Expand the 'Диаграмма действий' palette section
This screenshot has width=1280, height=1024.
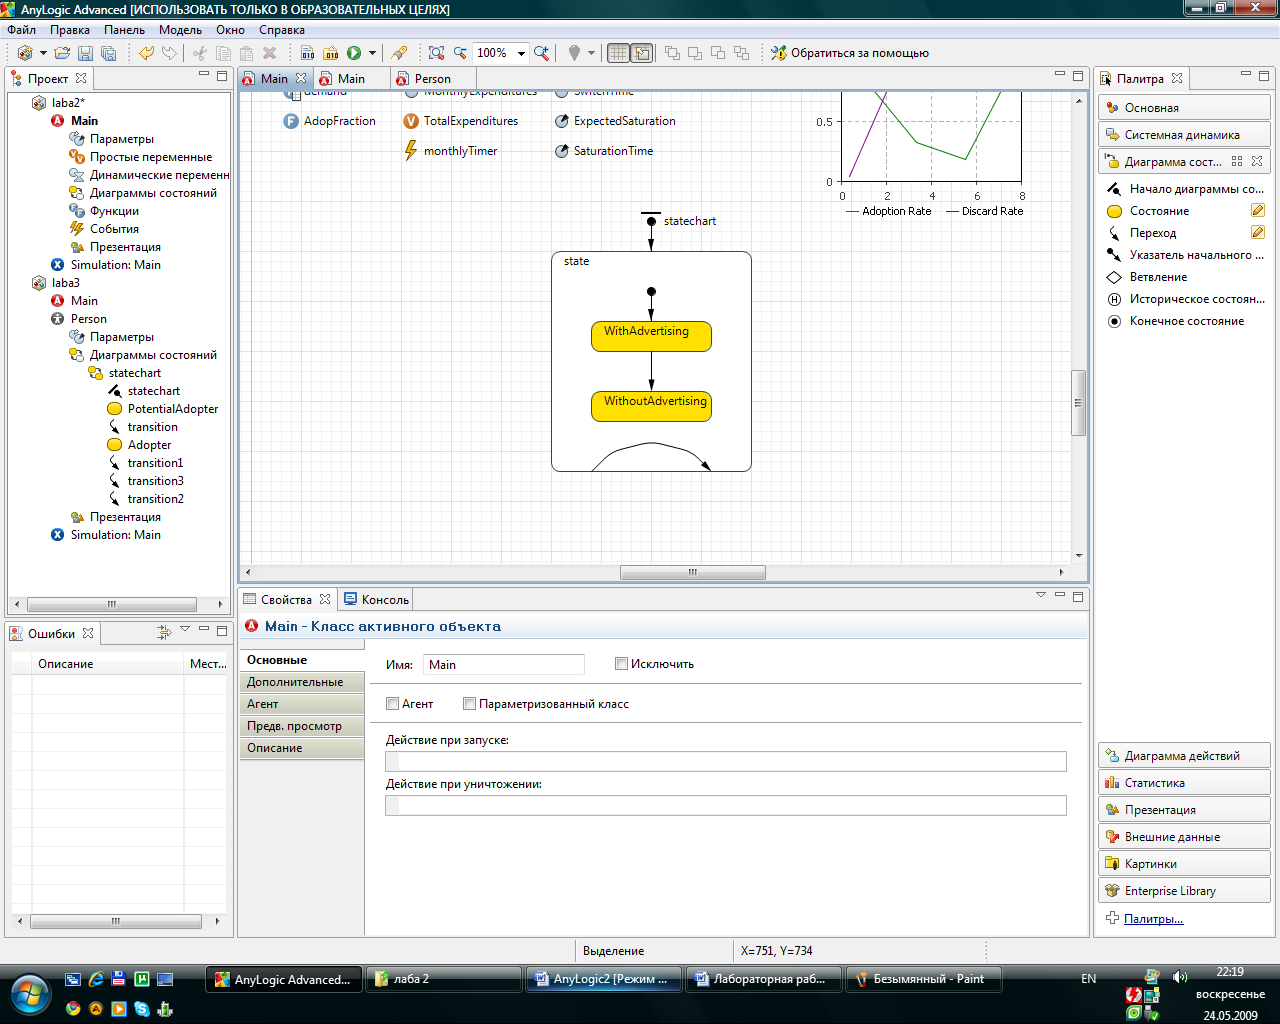pos(1184,756)
